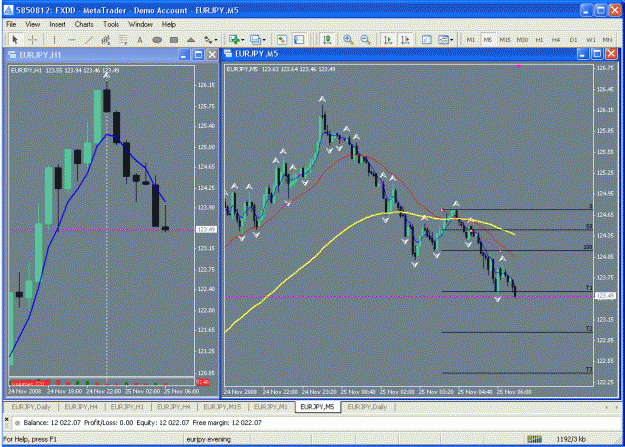Switch timeframe to W1

[590, 40]
